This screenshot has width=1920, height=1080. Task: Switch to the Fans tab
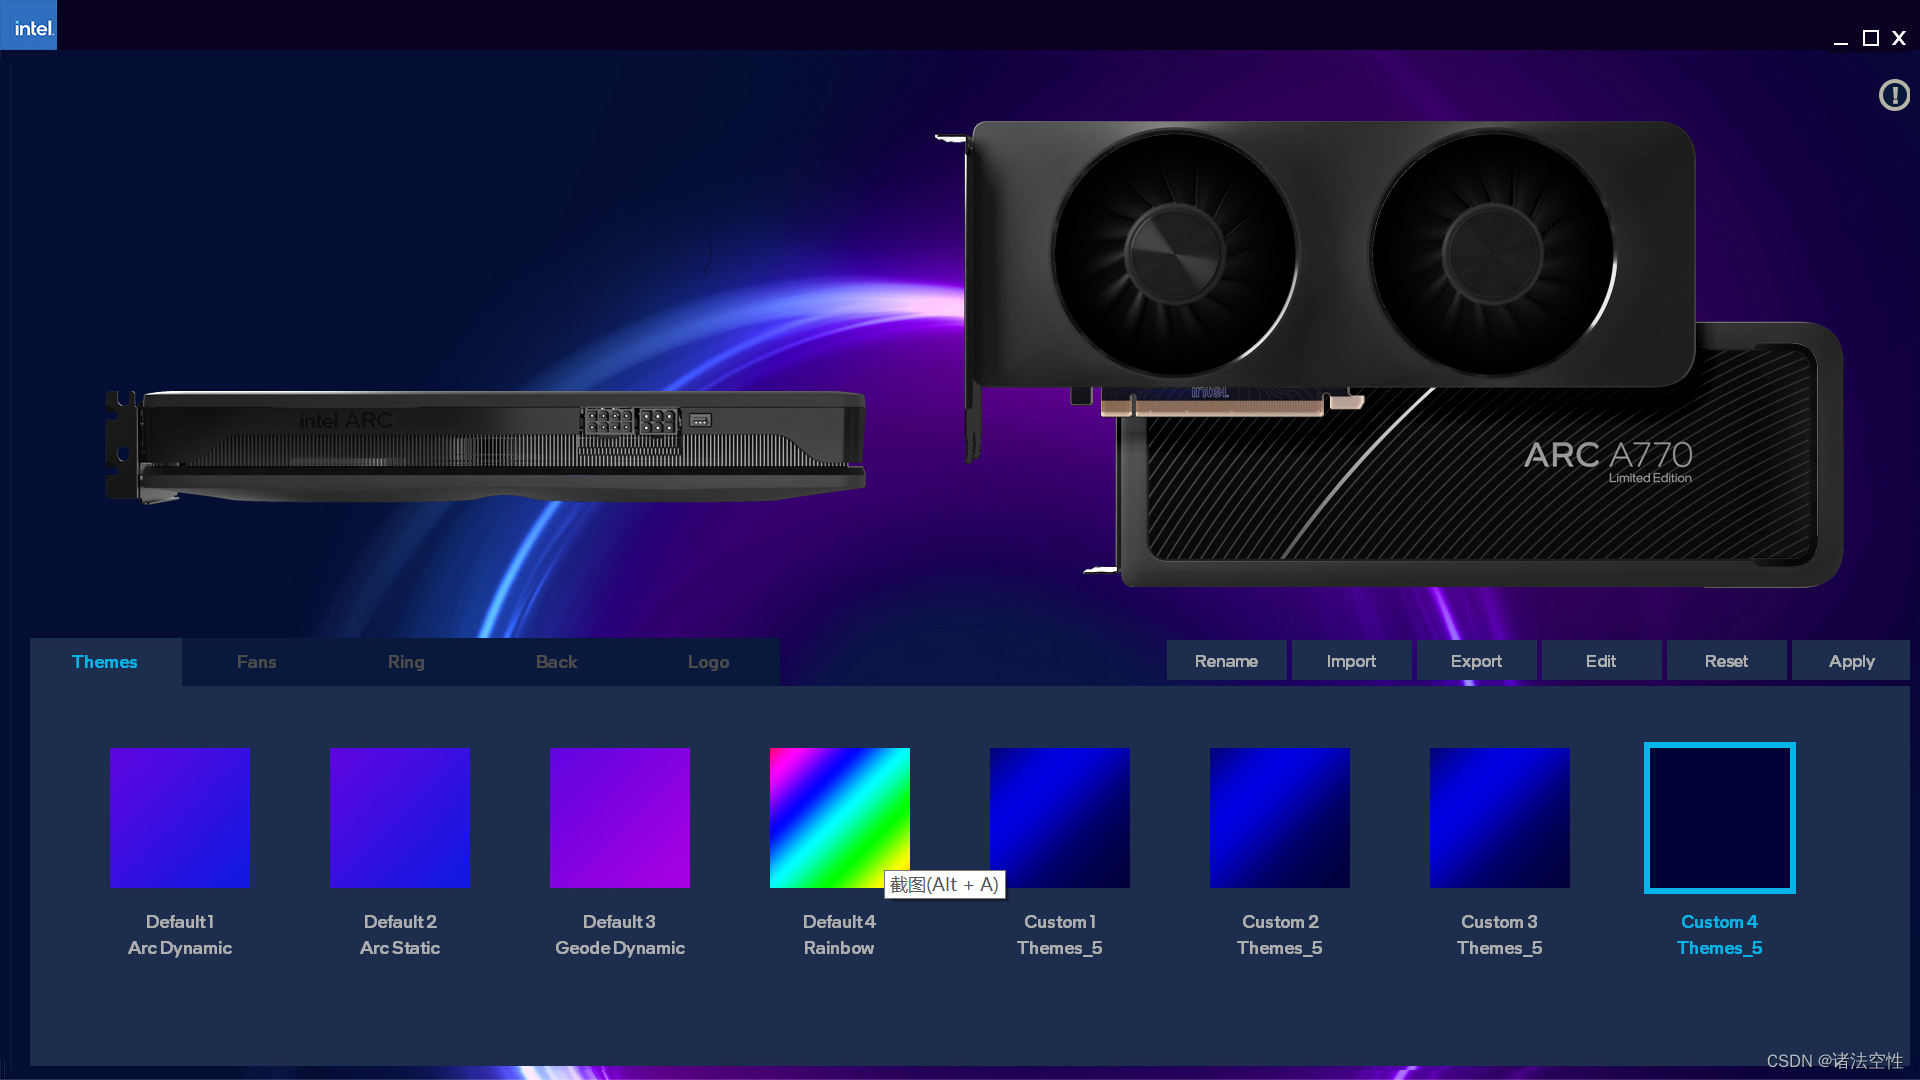tap(256, 662)
